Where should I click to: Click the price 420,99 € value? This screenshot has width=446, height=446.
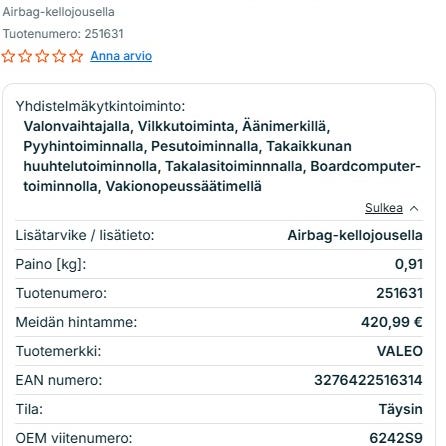[x=392, y=322]
